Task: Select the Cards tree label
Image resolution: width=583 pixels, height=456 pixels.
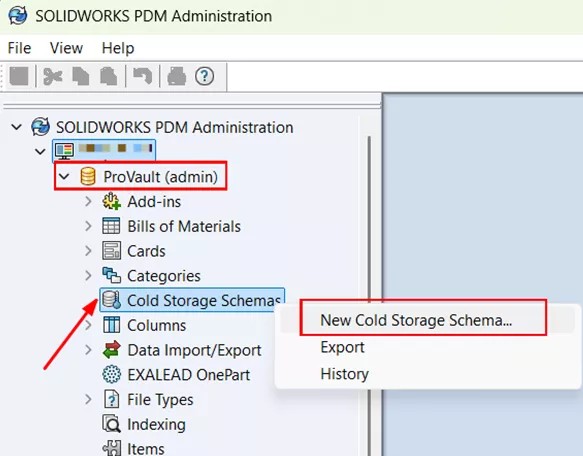Action: [146, 251]
